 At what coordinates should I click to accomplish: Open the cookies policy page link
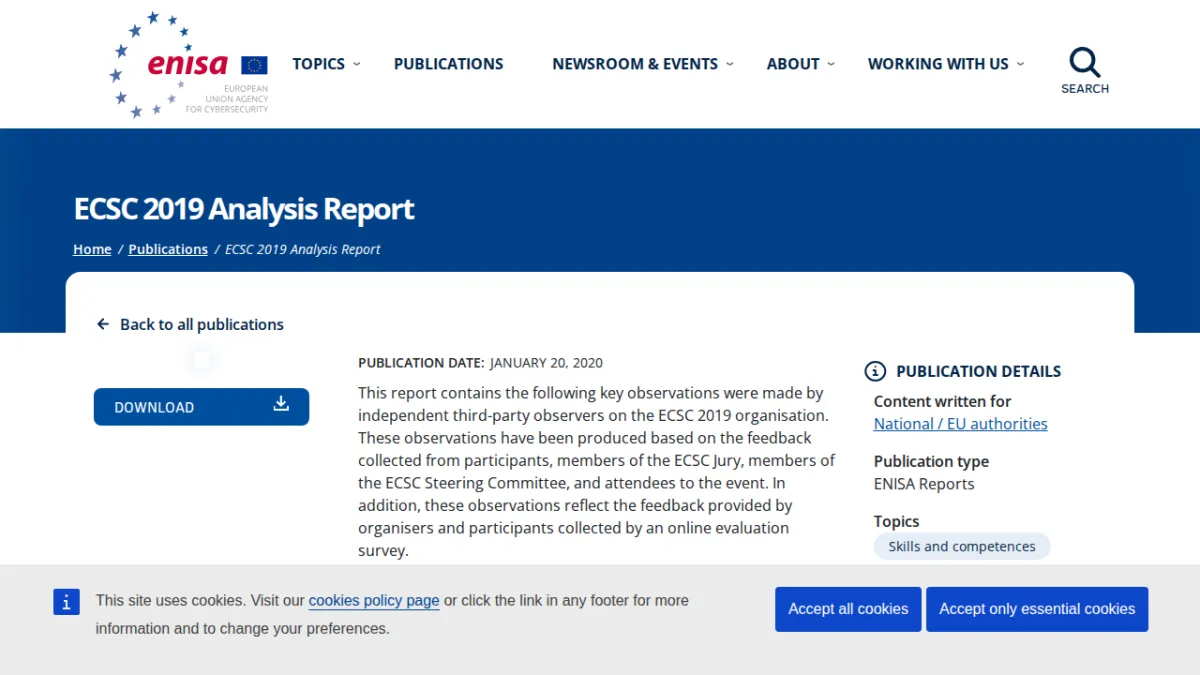tap(374, 601)
